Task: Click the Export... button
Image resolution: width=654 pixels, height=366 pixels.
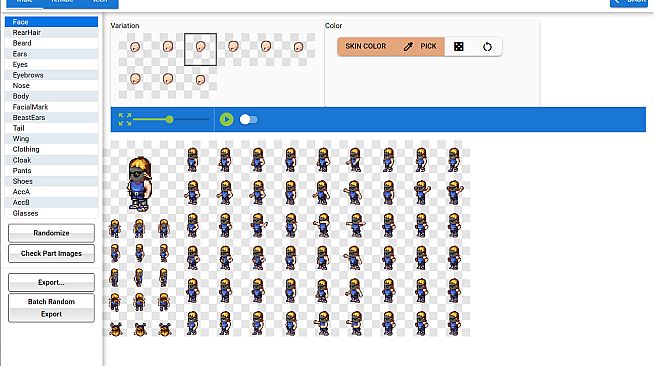Action: click(51, 282)
